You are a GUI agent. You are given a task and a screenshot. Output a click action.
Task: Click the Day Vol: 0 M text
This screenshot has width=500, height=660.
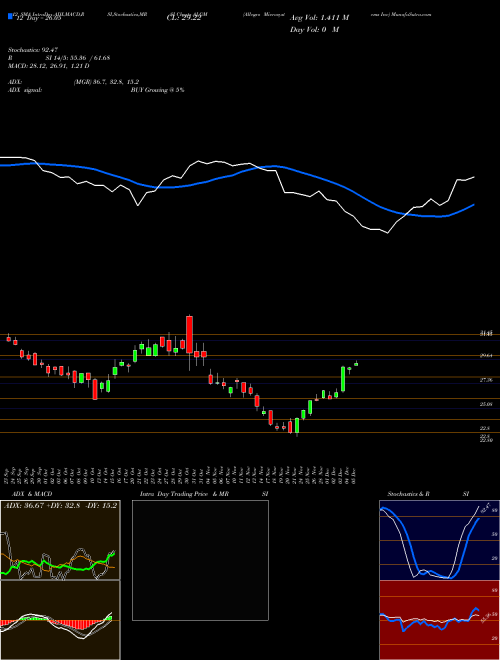314,30
